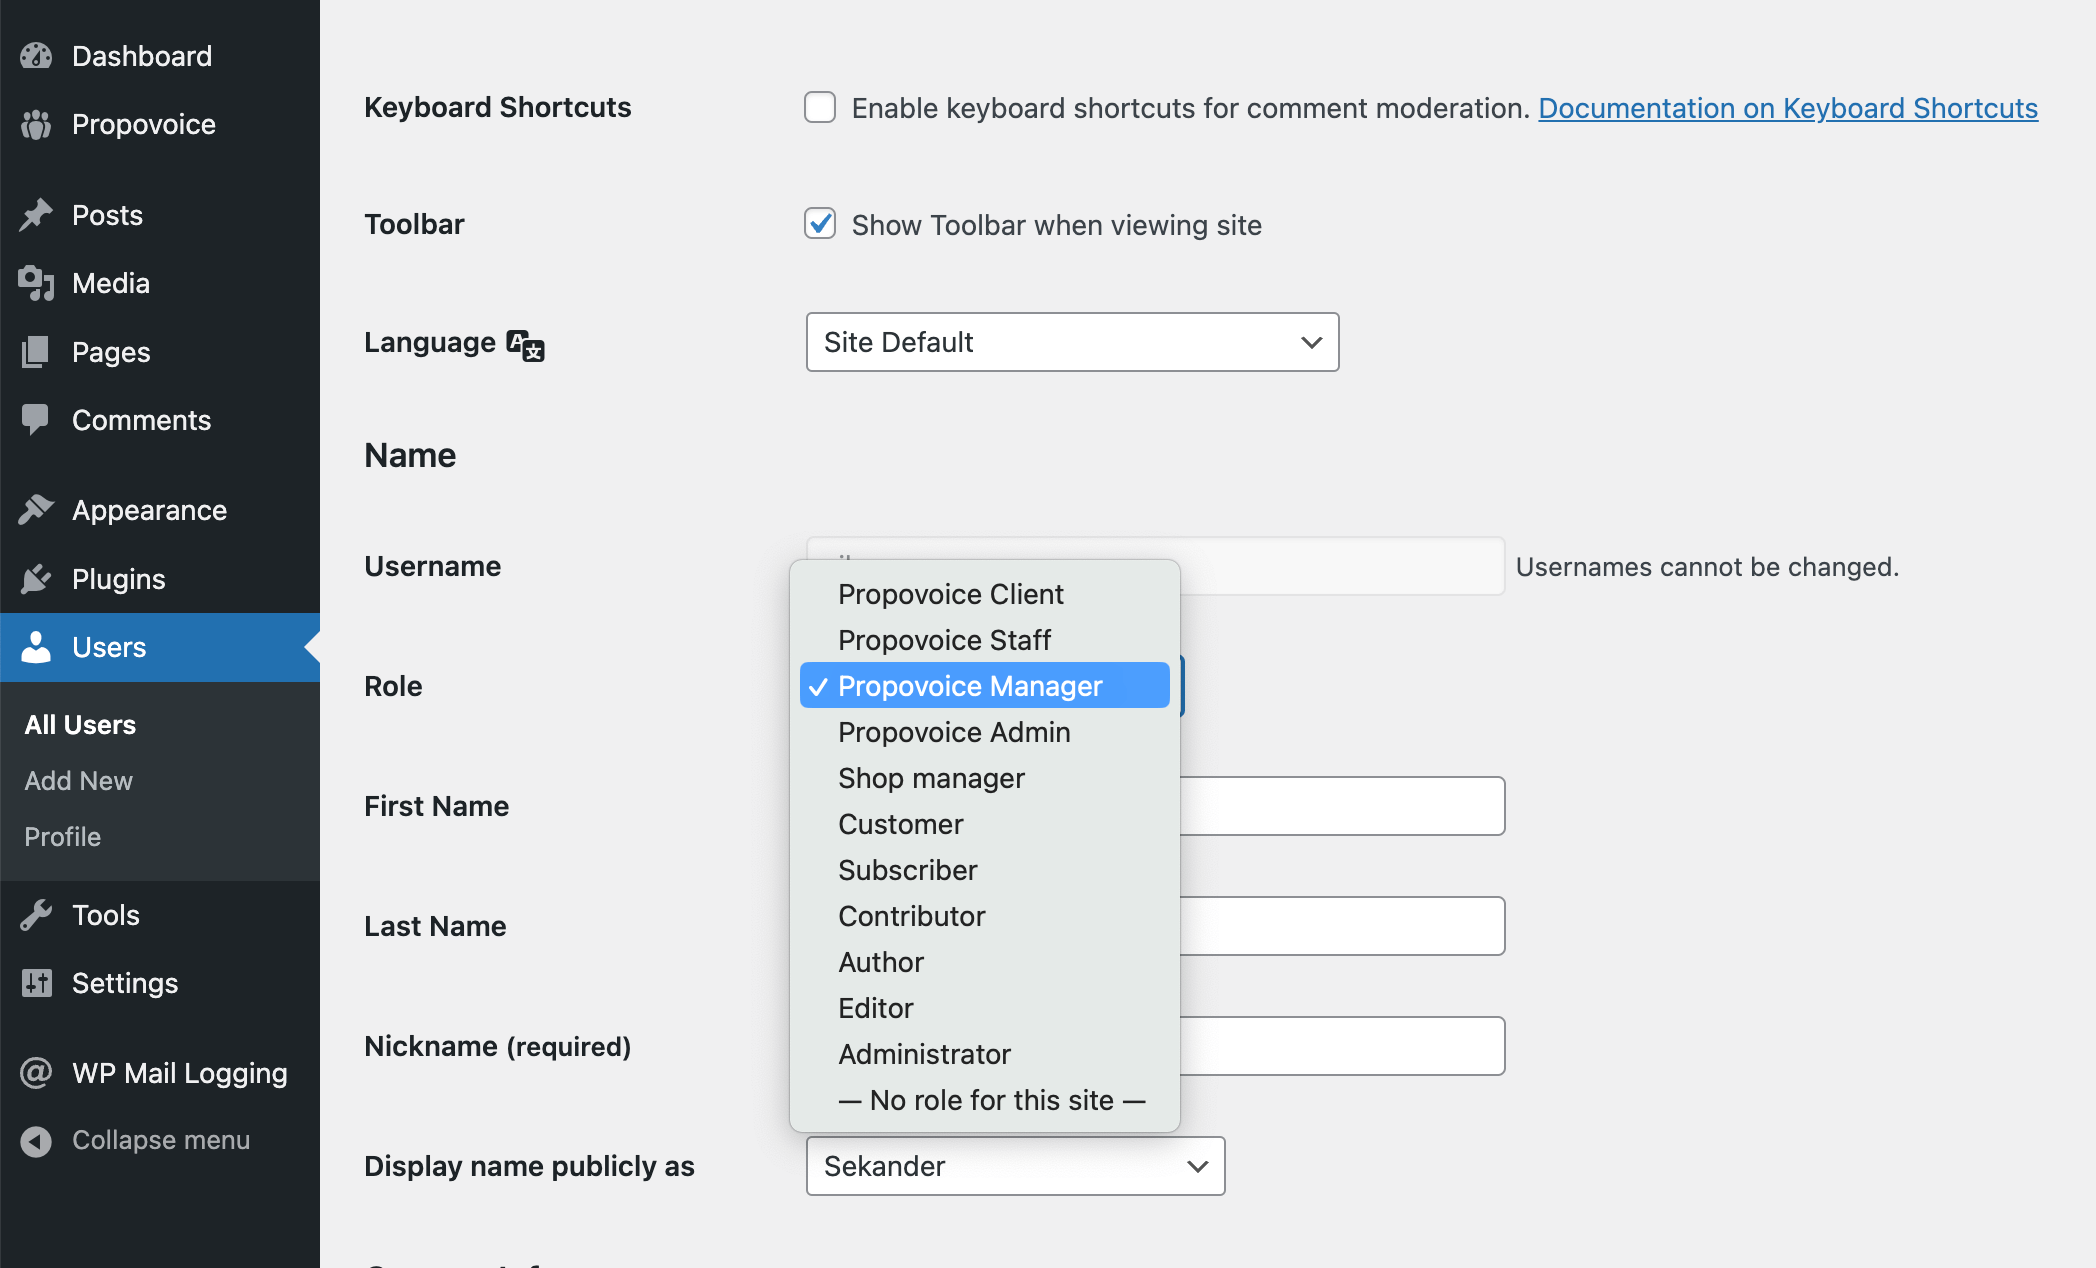Open Users menu
Viewport: 2096px width, 1268px height.
(x=160, y=647)
